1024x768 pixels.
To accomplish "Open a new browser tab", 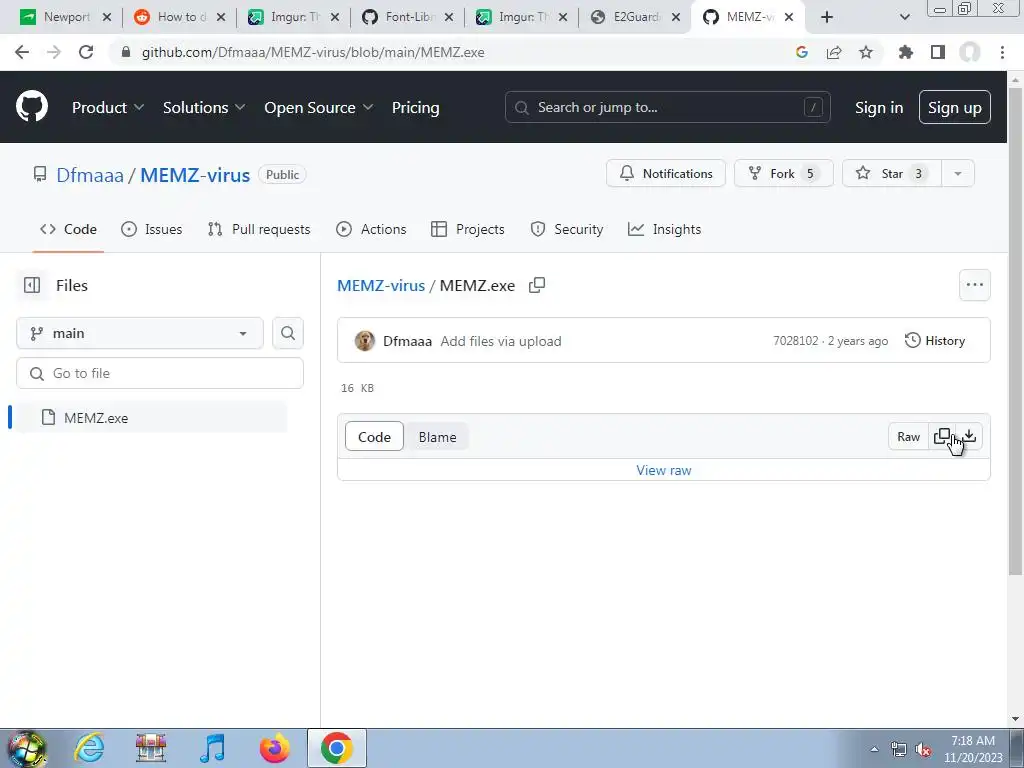I will pyautogui.click(x=827, y=17).
